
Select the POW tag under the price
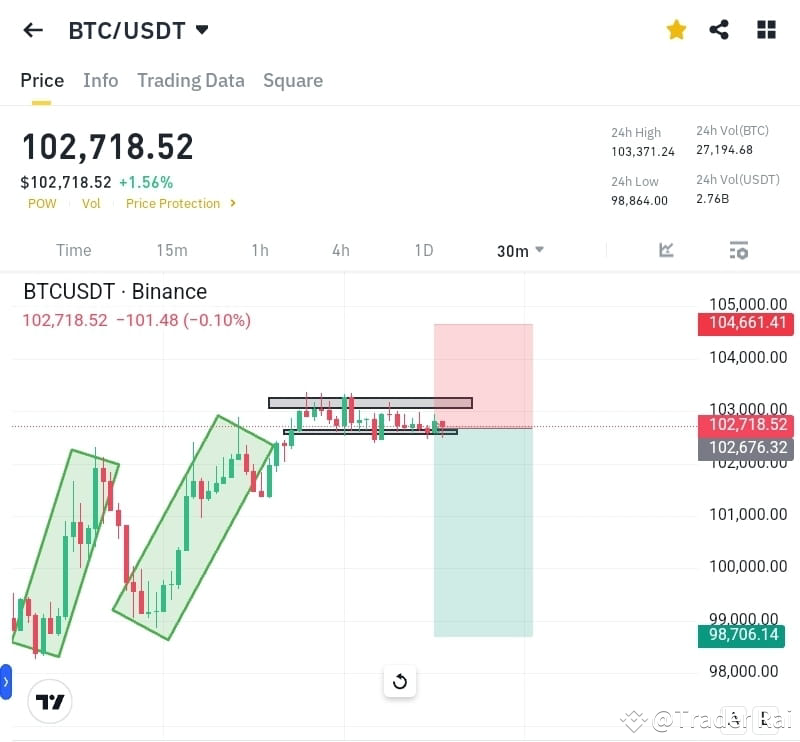pos(41,203)
